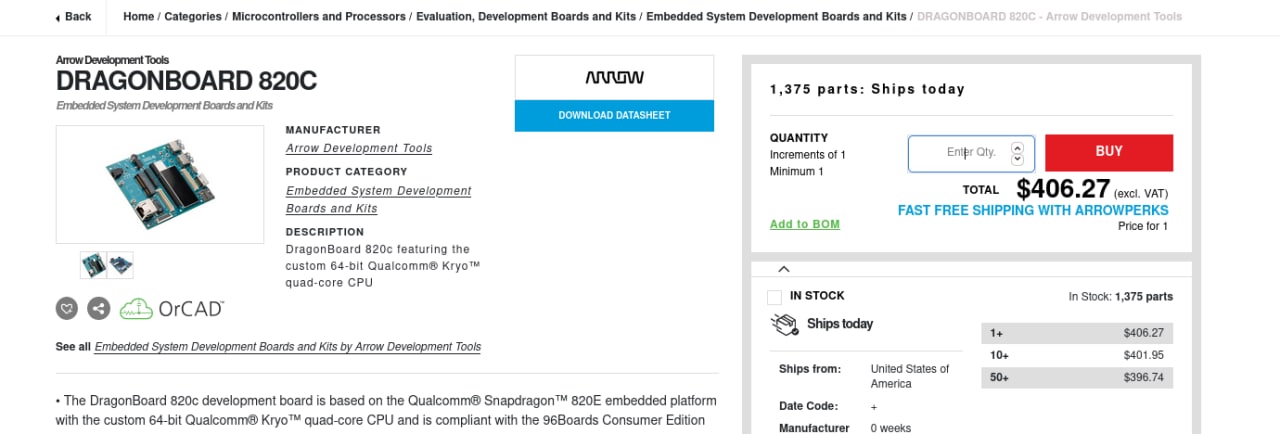This screenshot has width=1280, height=434.
Task: Open FAST FREE SHIPPING WITH ARROWPERKS link
Action: 1033,210
